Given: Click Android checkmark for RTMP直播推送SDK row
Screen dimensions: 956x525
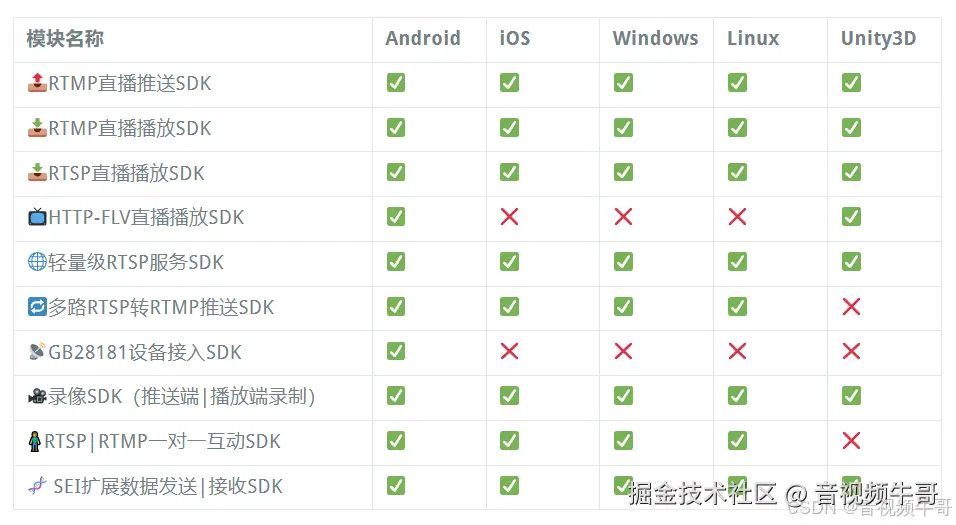Looking at the screenshot, I should point(396,82).
